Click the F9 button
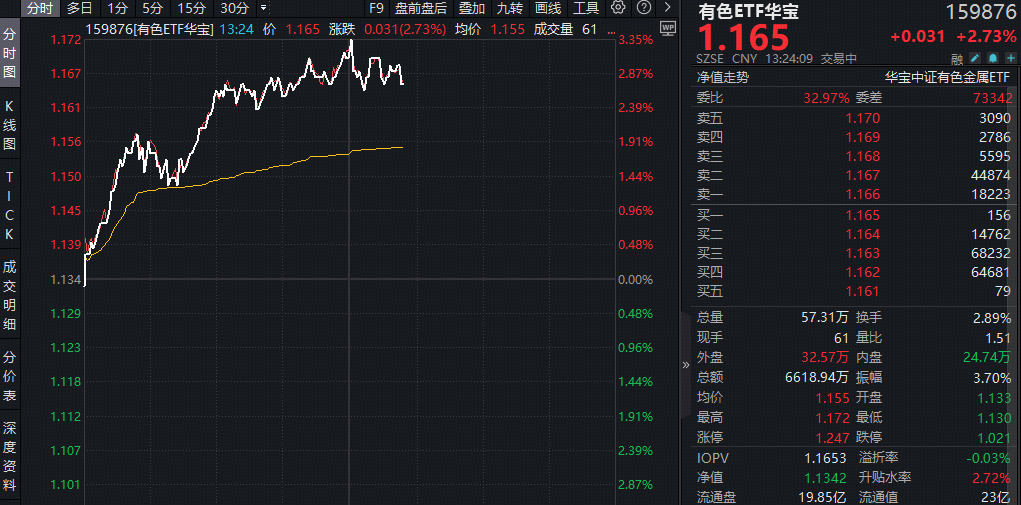Viewport: 1021px width, 505px height. (x=376, y=8)
